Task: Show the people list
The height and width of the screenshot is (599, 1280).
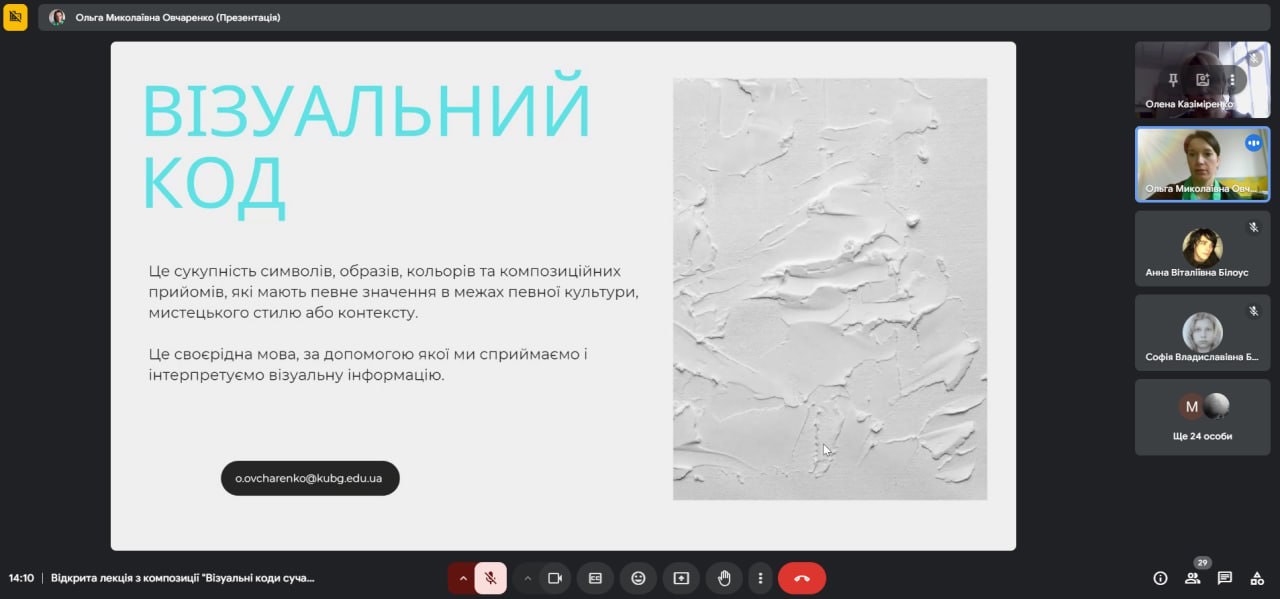Action: [1193, 578]
